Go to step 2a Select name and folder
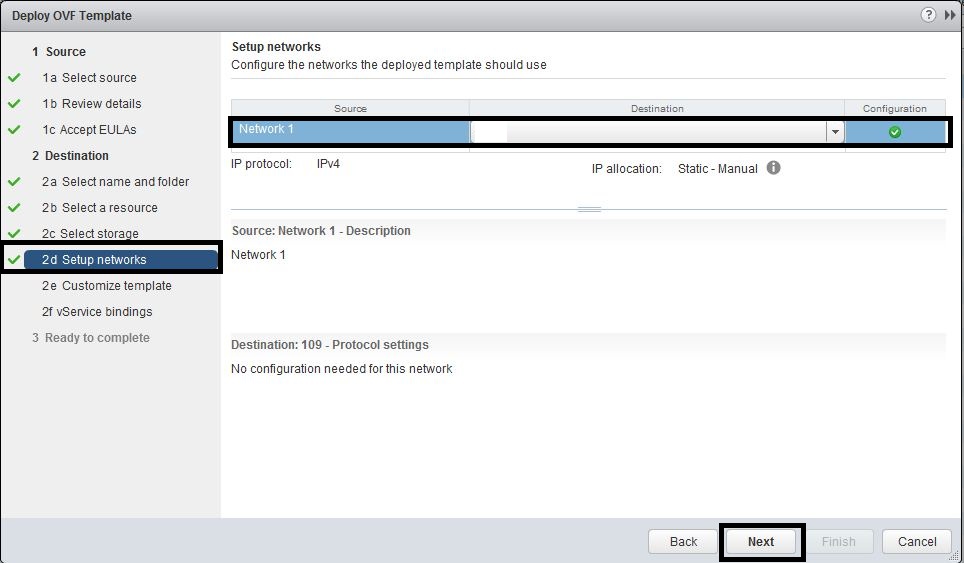The width and height of the screenshot is (964, 563). click(115, 182)
